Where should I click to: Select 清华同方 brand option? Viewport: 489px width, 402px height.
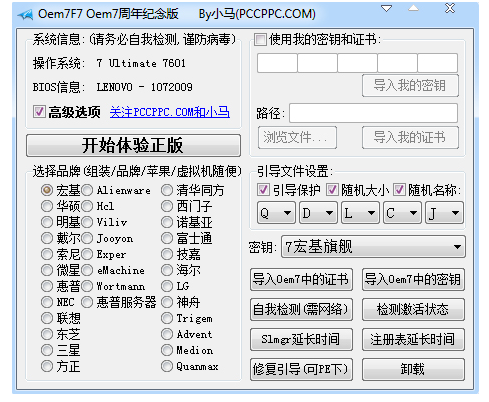pyautogui.click(x=167, y=190)
